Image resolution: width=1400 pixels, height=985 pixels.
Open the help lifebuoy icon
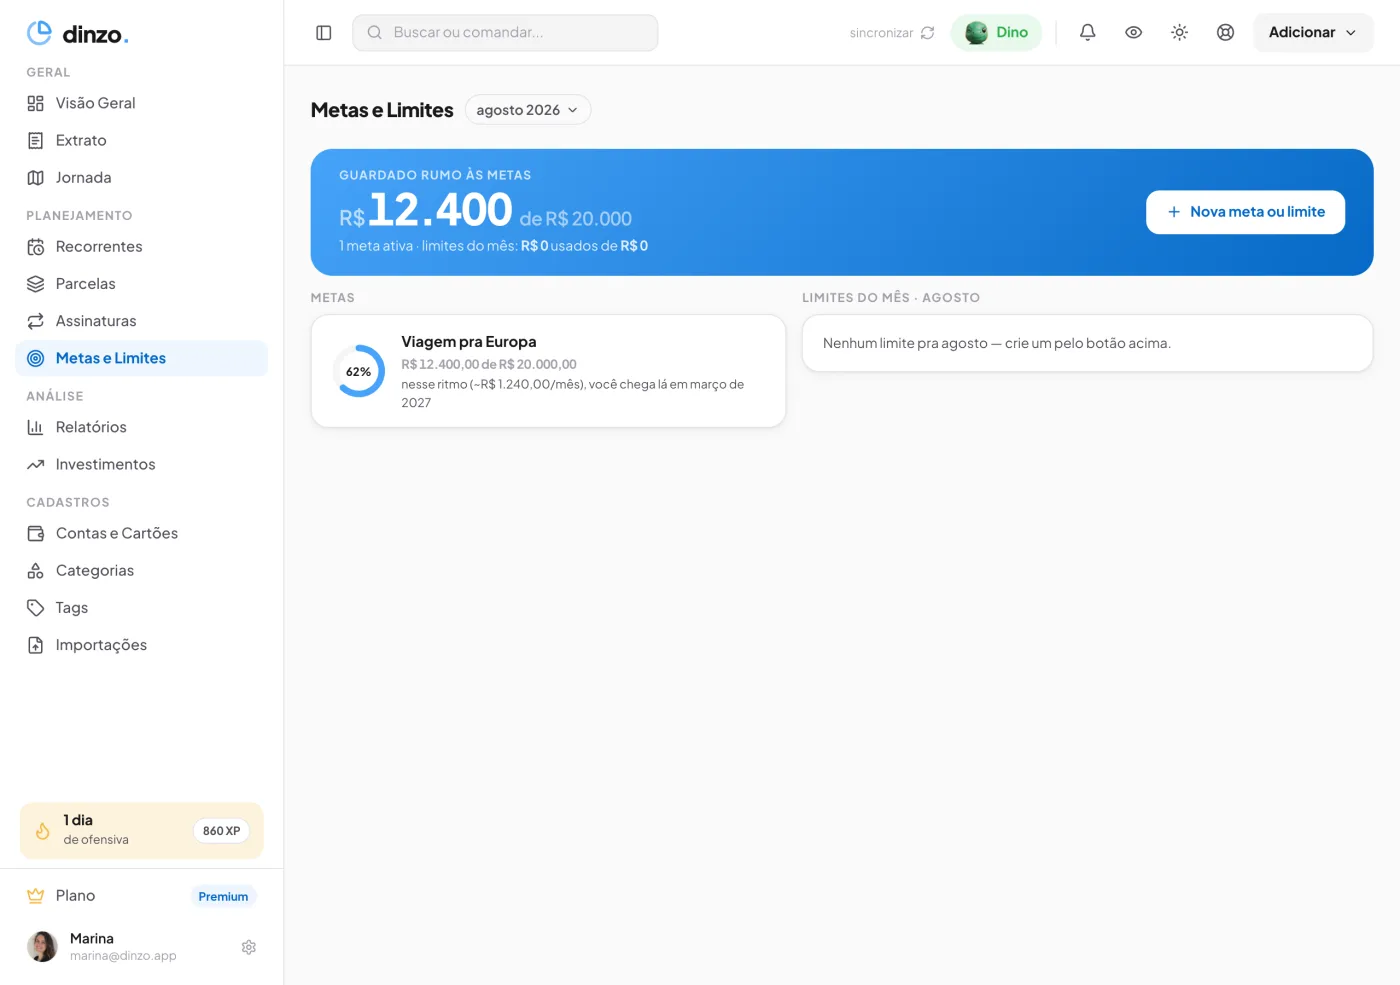tap(1226, 32)
